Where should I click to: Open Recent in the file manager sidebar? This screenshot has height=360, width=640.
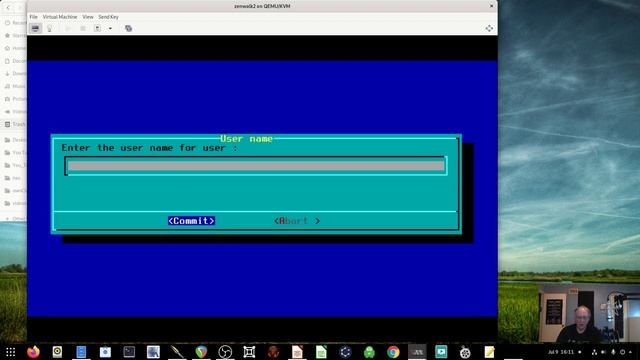(x=16, y=22)
